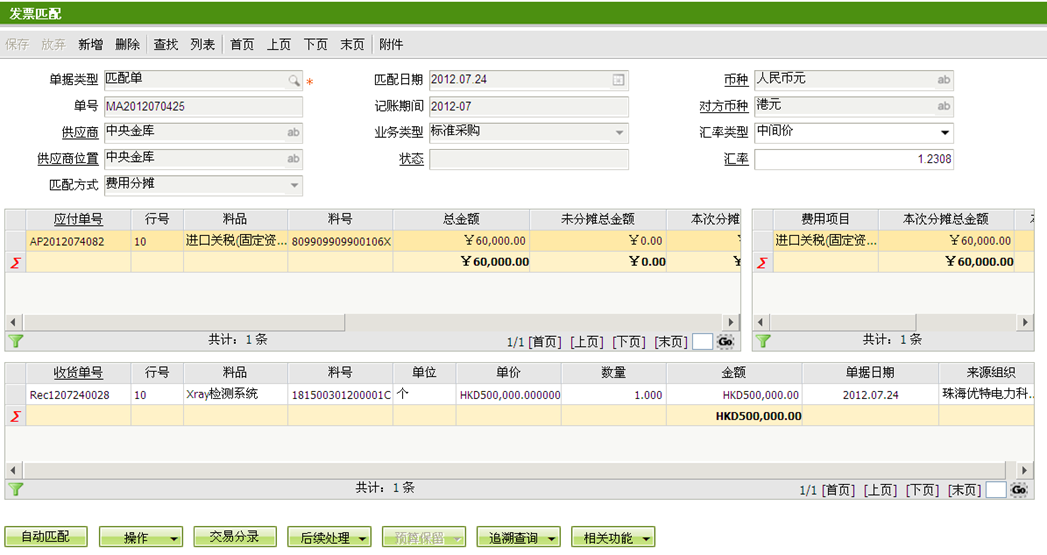Click the 自动匹配 button
The width and height of the screenshot is (1047, 555).
[x=46, y=538]
